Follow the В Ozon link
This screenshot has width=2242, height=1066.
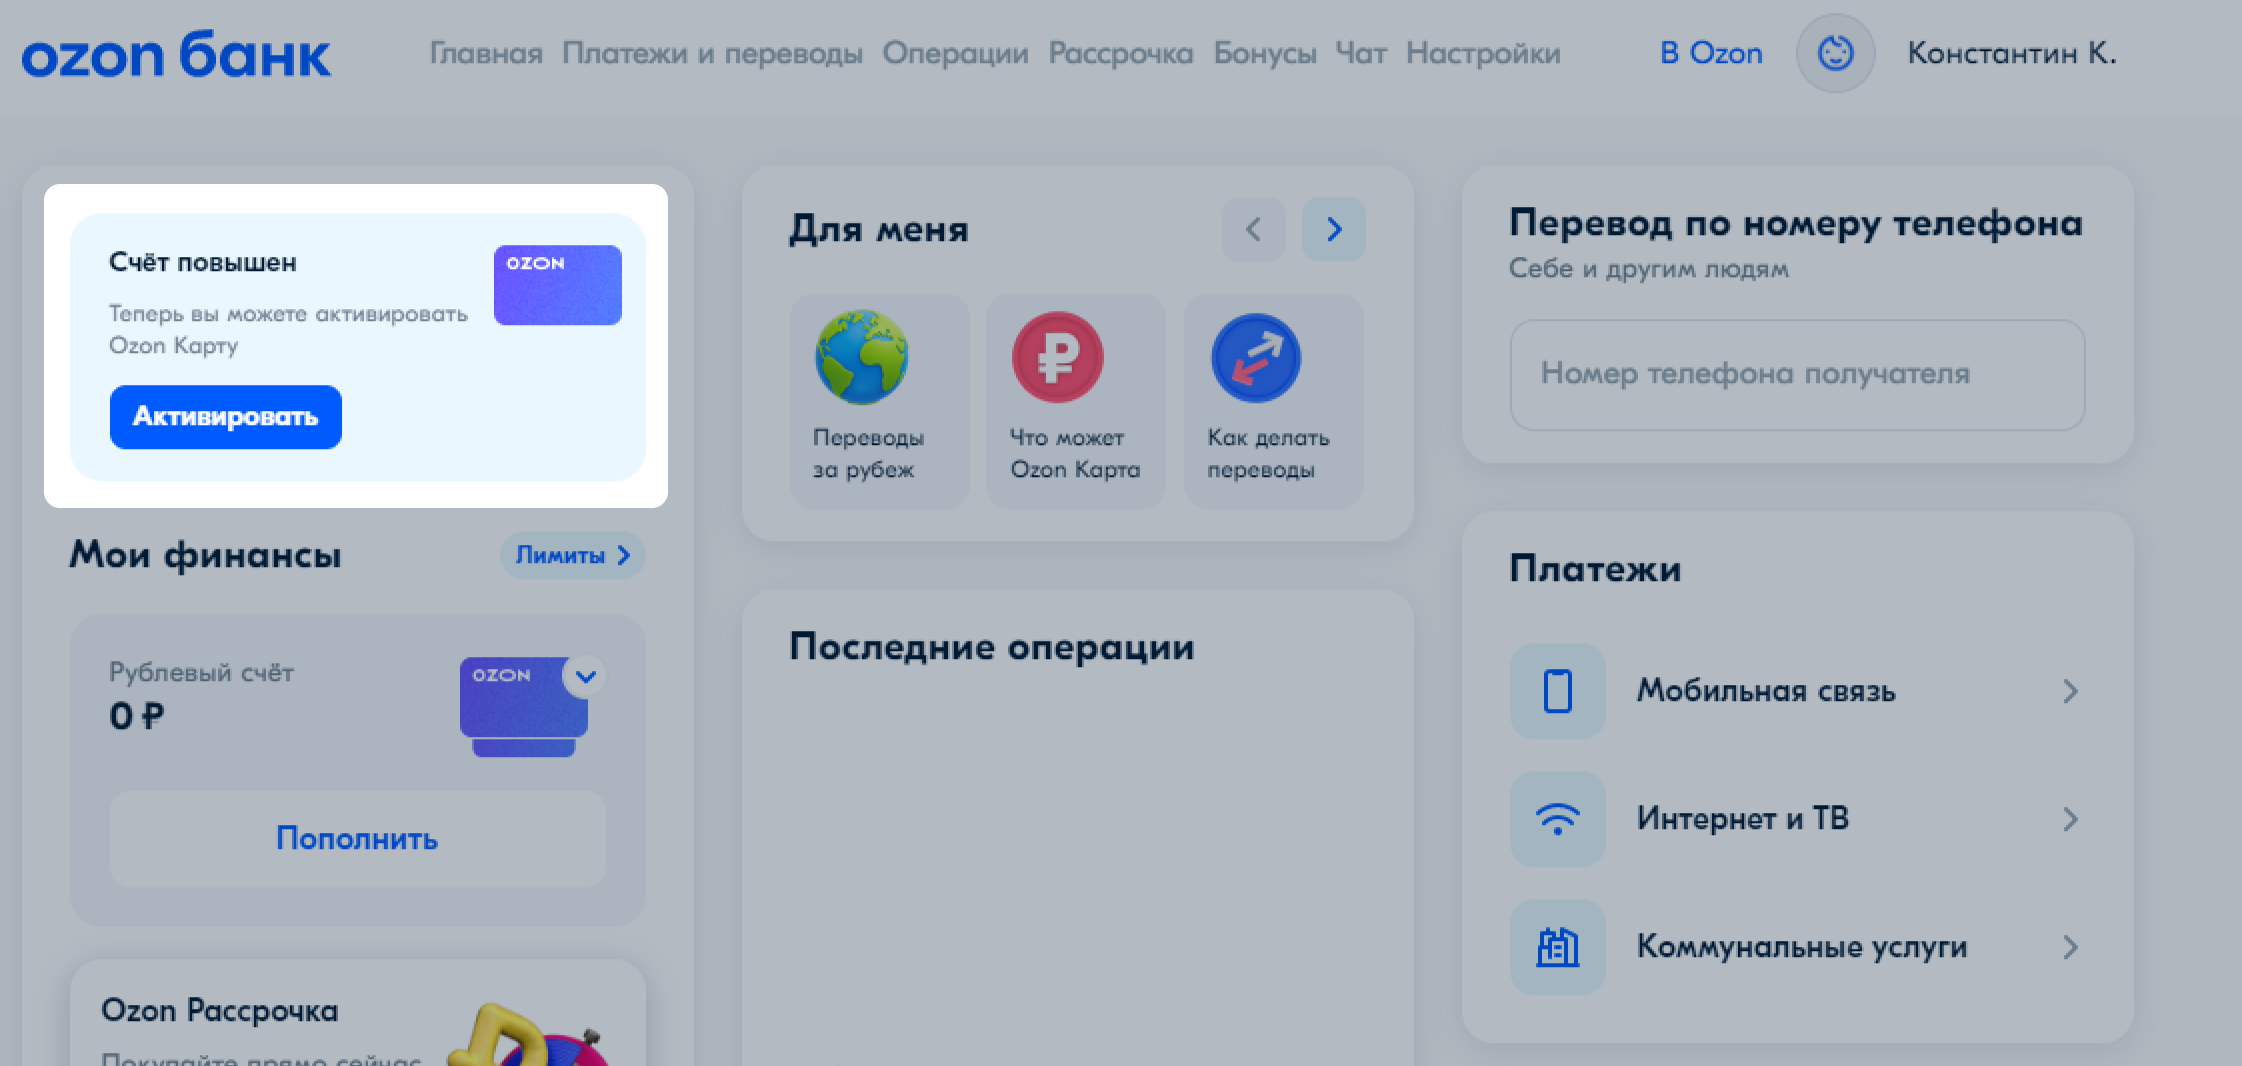click(1711, 53)
